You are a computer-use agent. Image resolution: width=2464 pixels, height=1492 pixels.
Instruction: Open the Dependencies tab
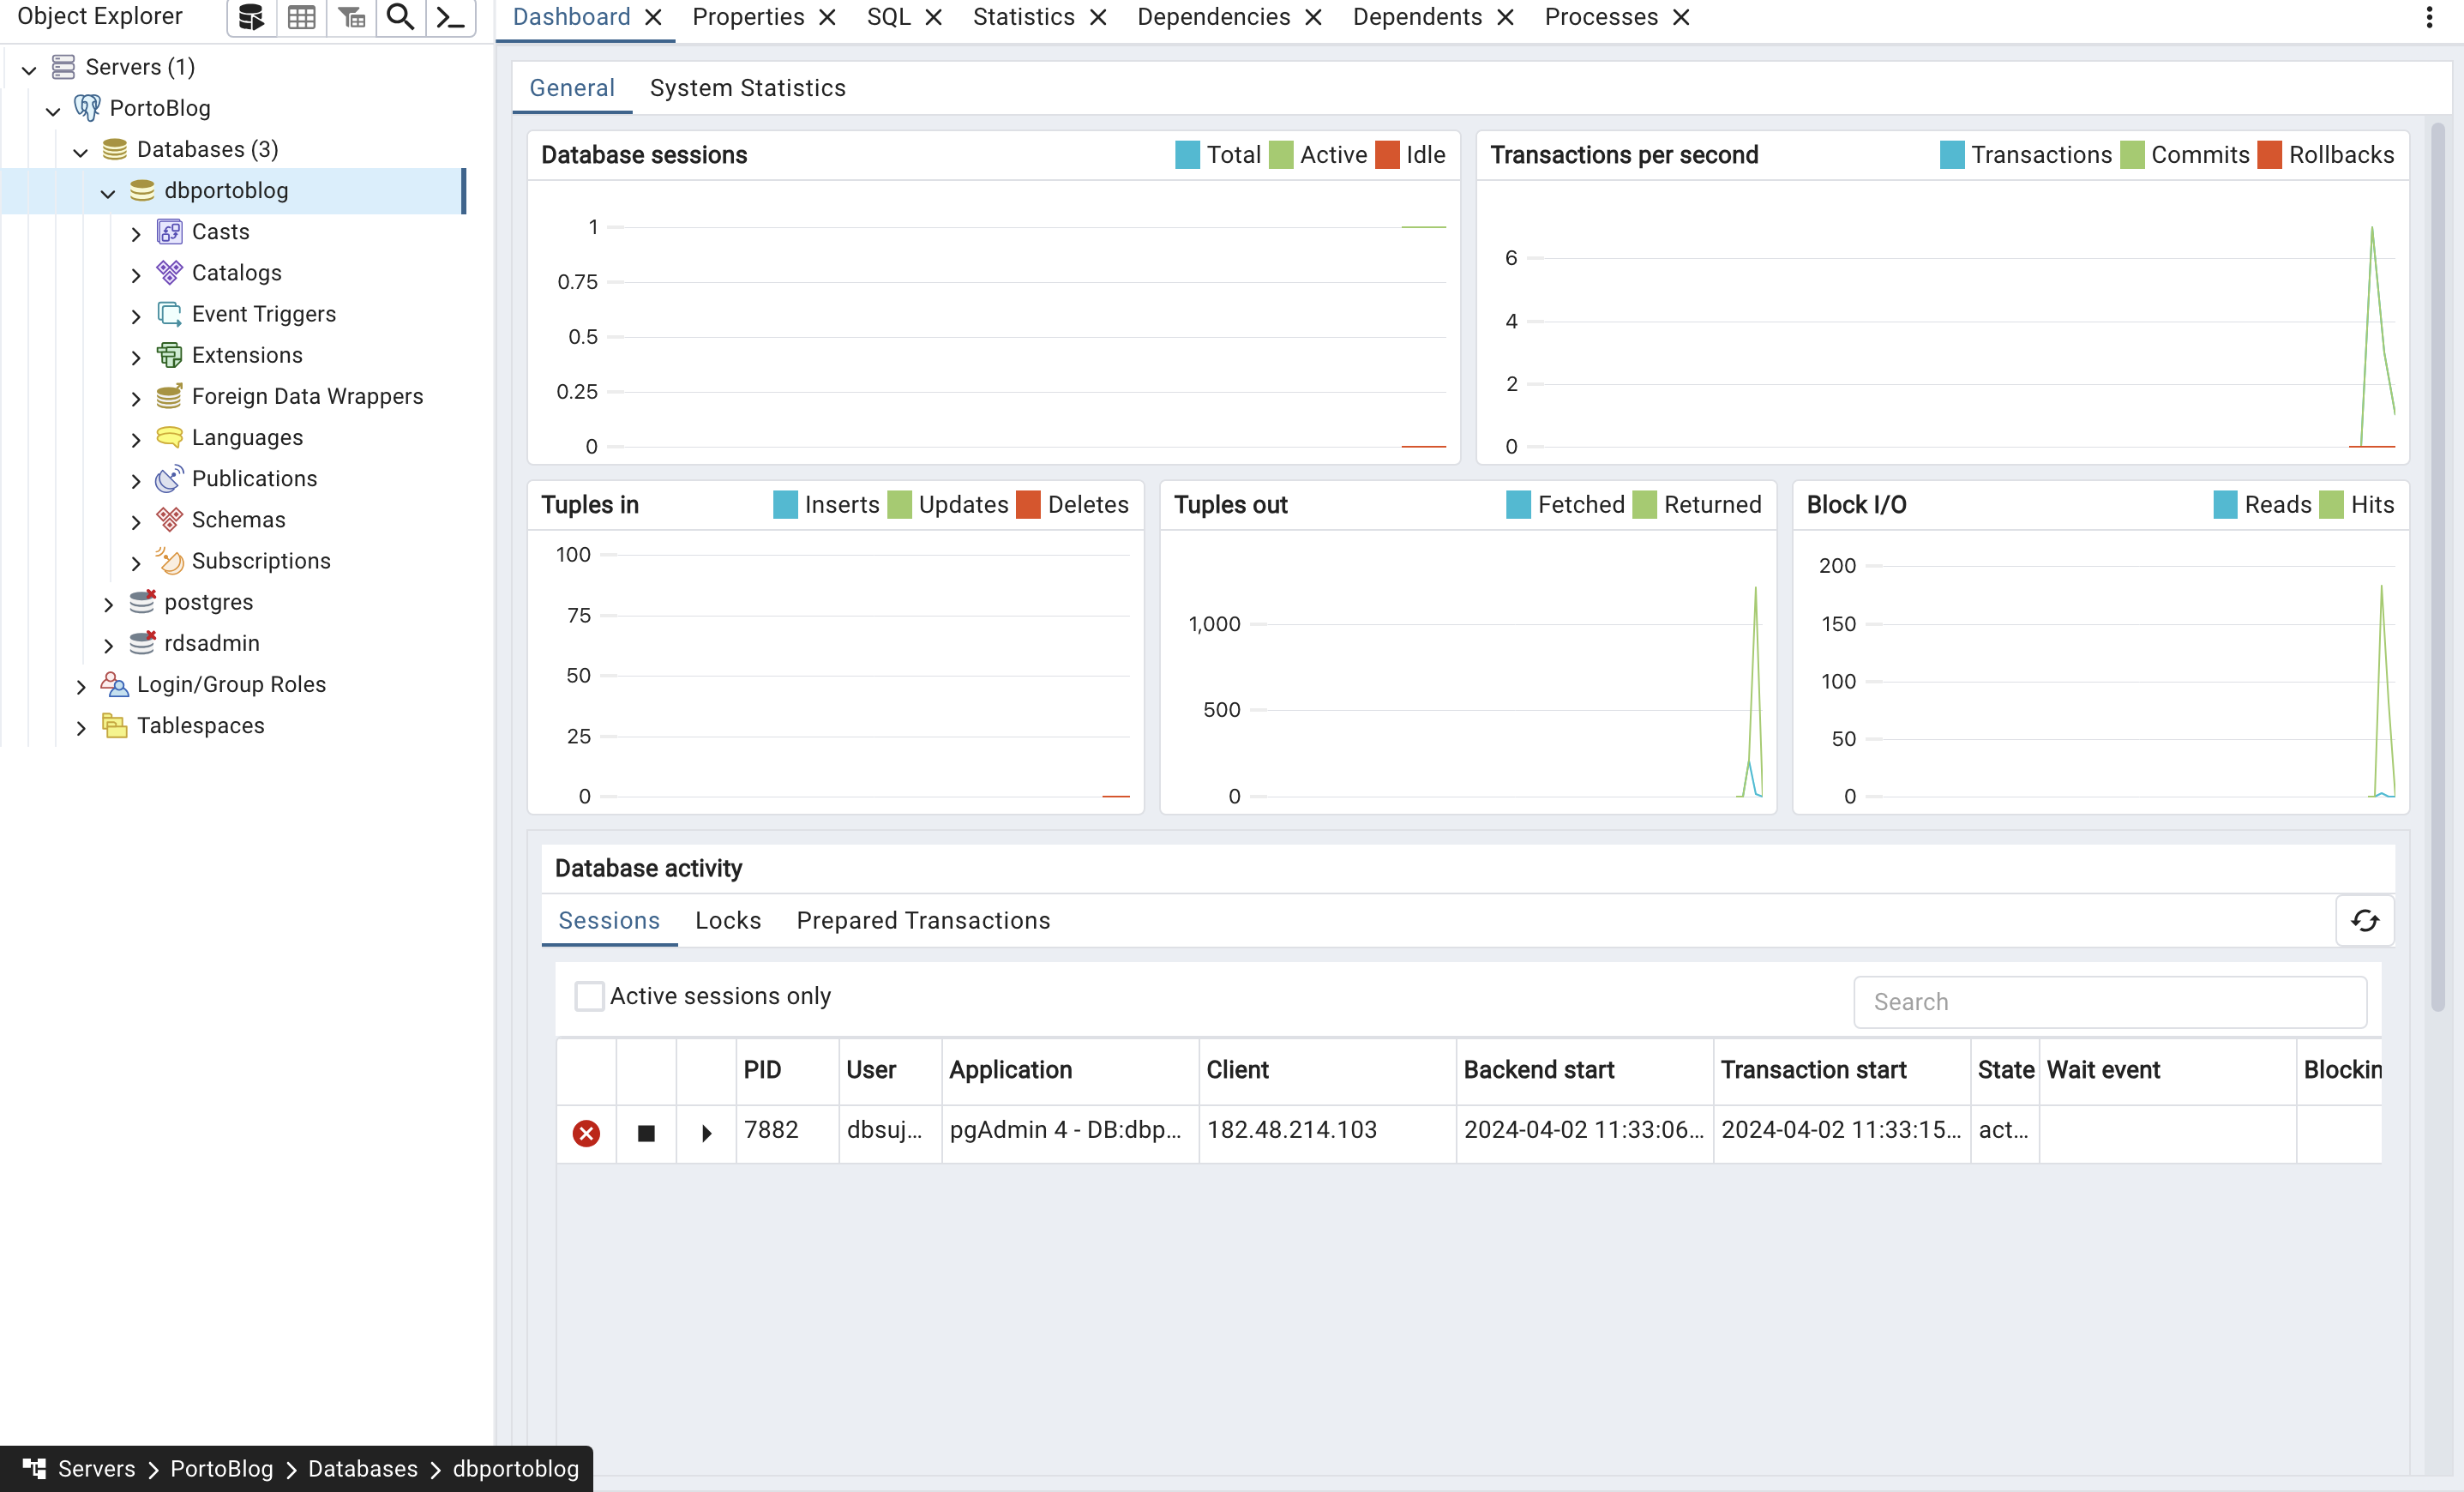coord(1213,17)
